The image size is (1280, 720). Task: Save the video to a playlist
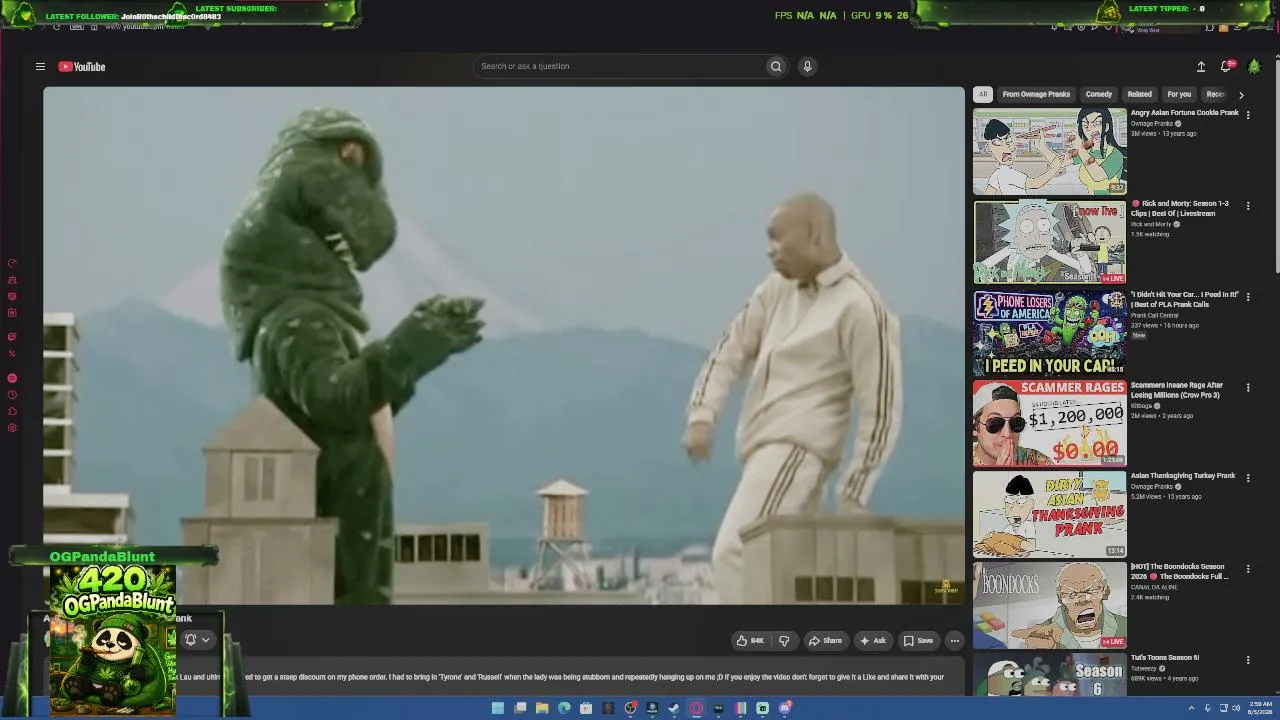click(x=918, y=641)
